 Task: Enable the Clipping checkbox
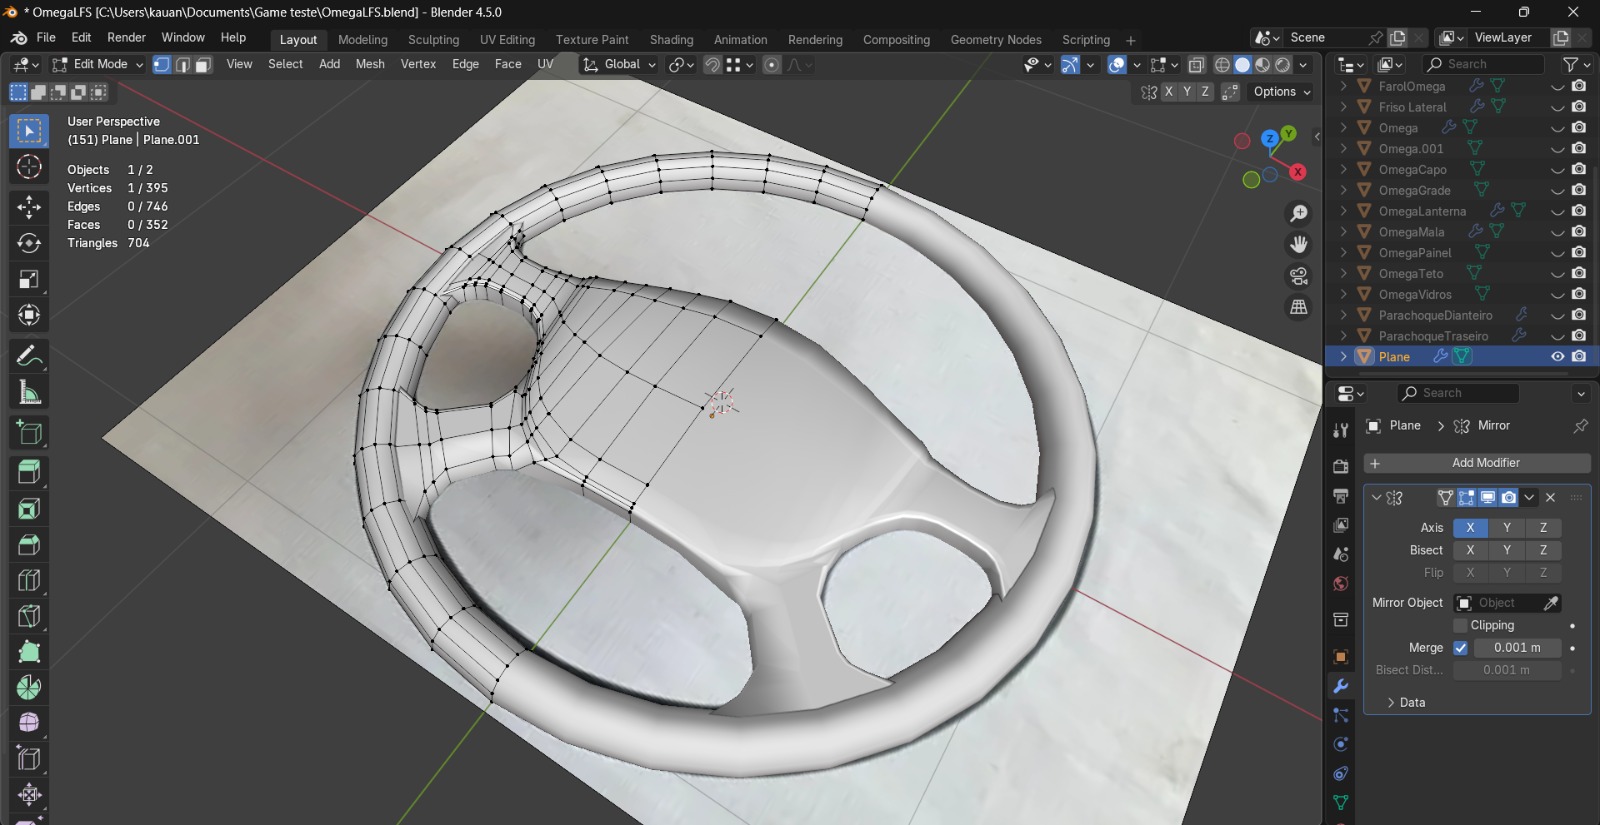click(1460, 626)
